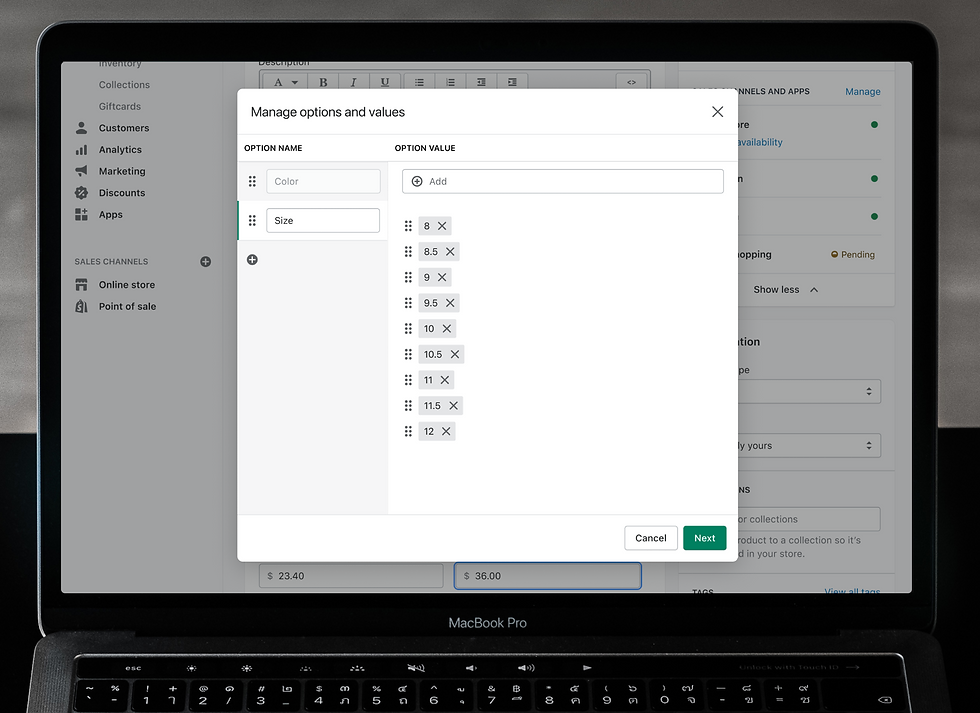980x713 pixels.
Task: Cancel the options dialog
Action: (x=651, y=538)
